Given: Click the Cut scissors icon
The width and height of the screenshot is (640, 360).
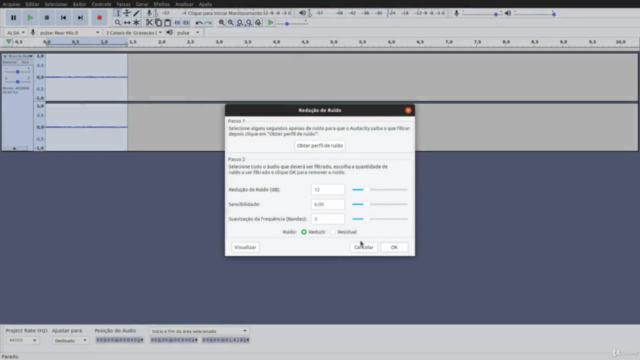Looking at the screenshot, I should 149,22.
